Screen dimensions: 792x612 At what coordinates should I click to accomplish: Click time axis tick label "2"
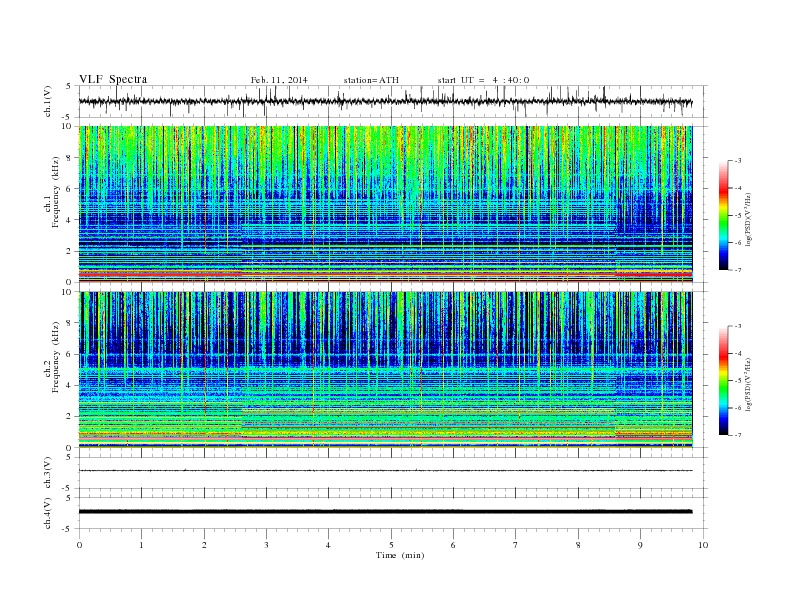[x=204, y=545]
